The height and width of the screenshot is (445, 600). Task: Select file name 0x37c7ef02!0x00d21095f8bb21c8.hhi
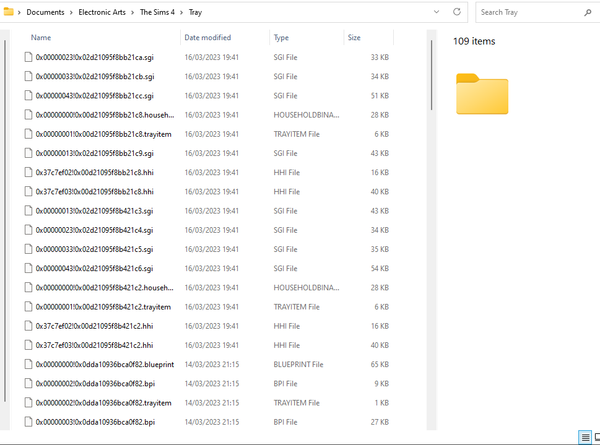pos(95,173)
